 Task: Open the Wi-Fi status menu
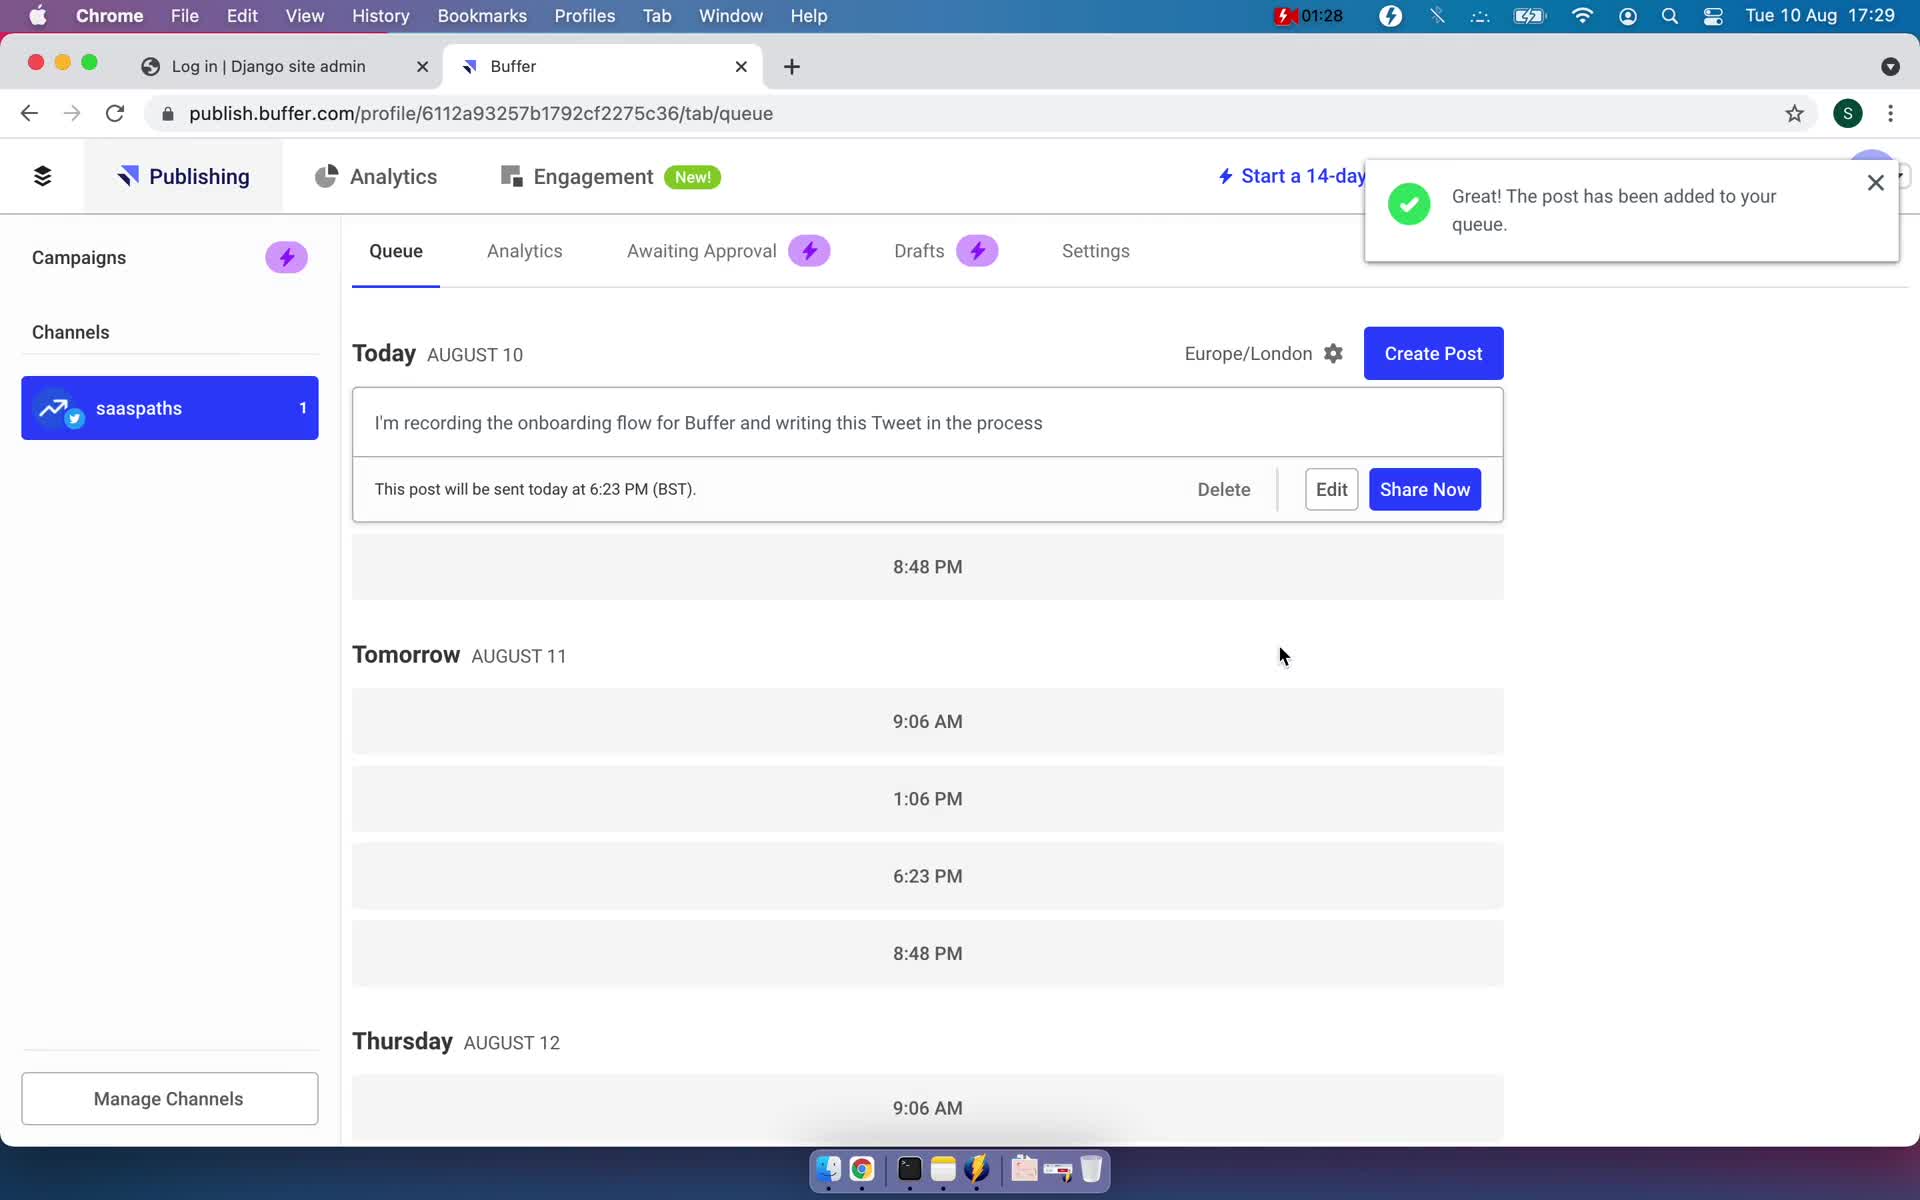tap(1581, 16)
